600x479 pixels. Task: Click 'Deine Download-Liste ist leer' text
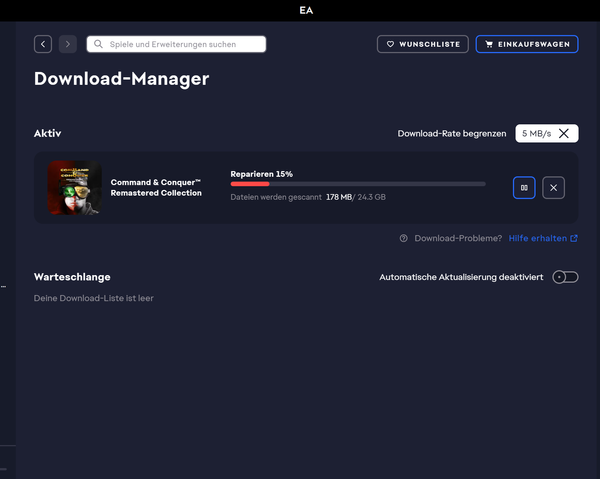click(x=94, y=298)
